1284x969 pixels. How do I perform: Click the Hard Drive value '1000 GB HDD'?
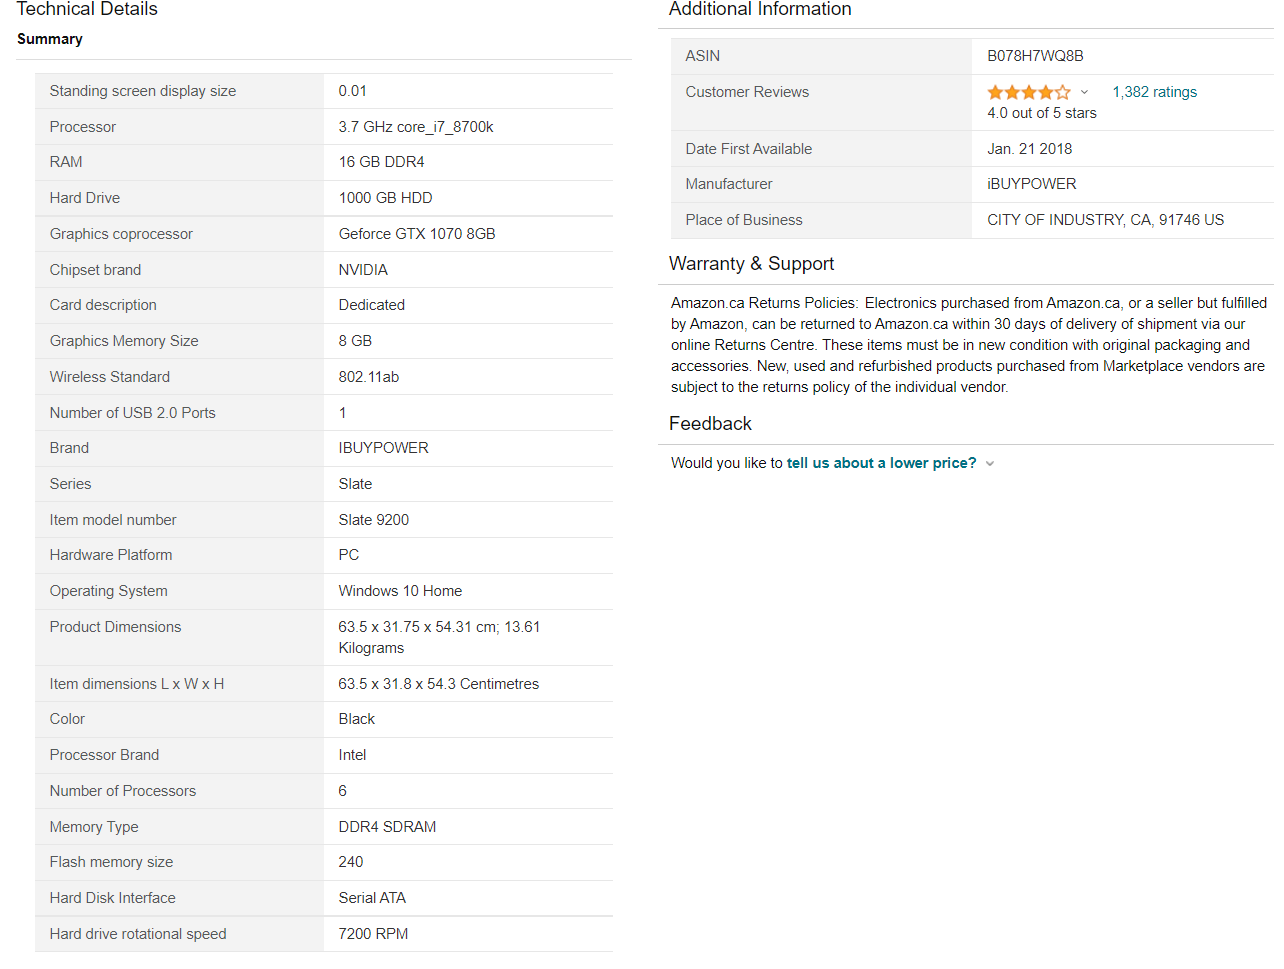pyautogui.click(x=385, y=198)
